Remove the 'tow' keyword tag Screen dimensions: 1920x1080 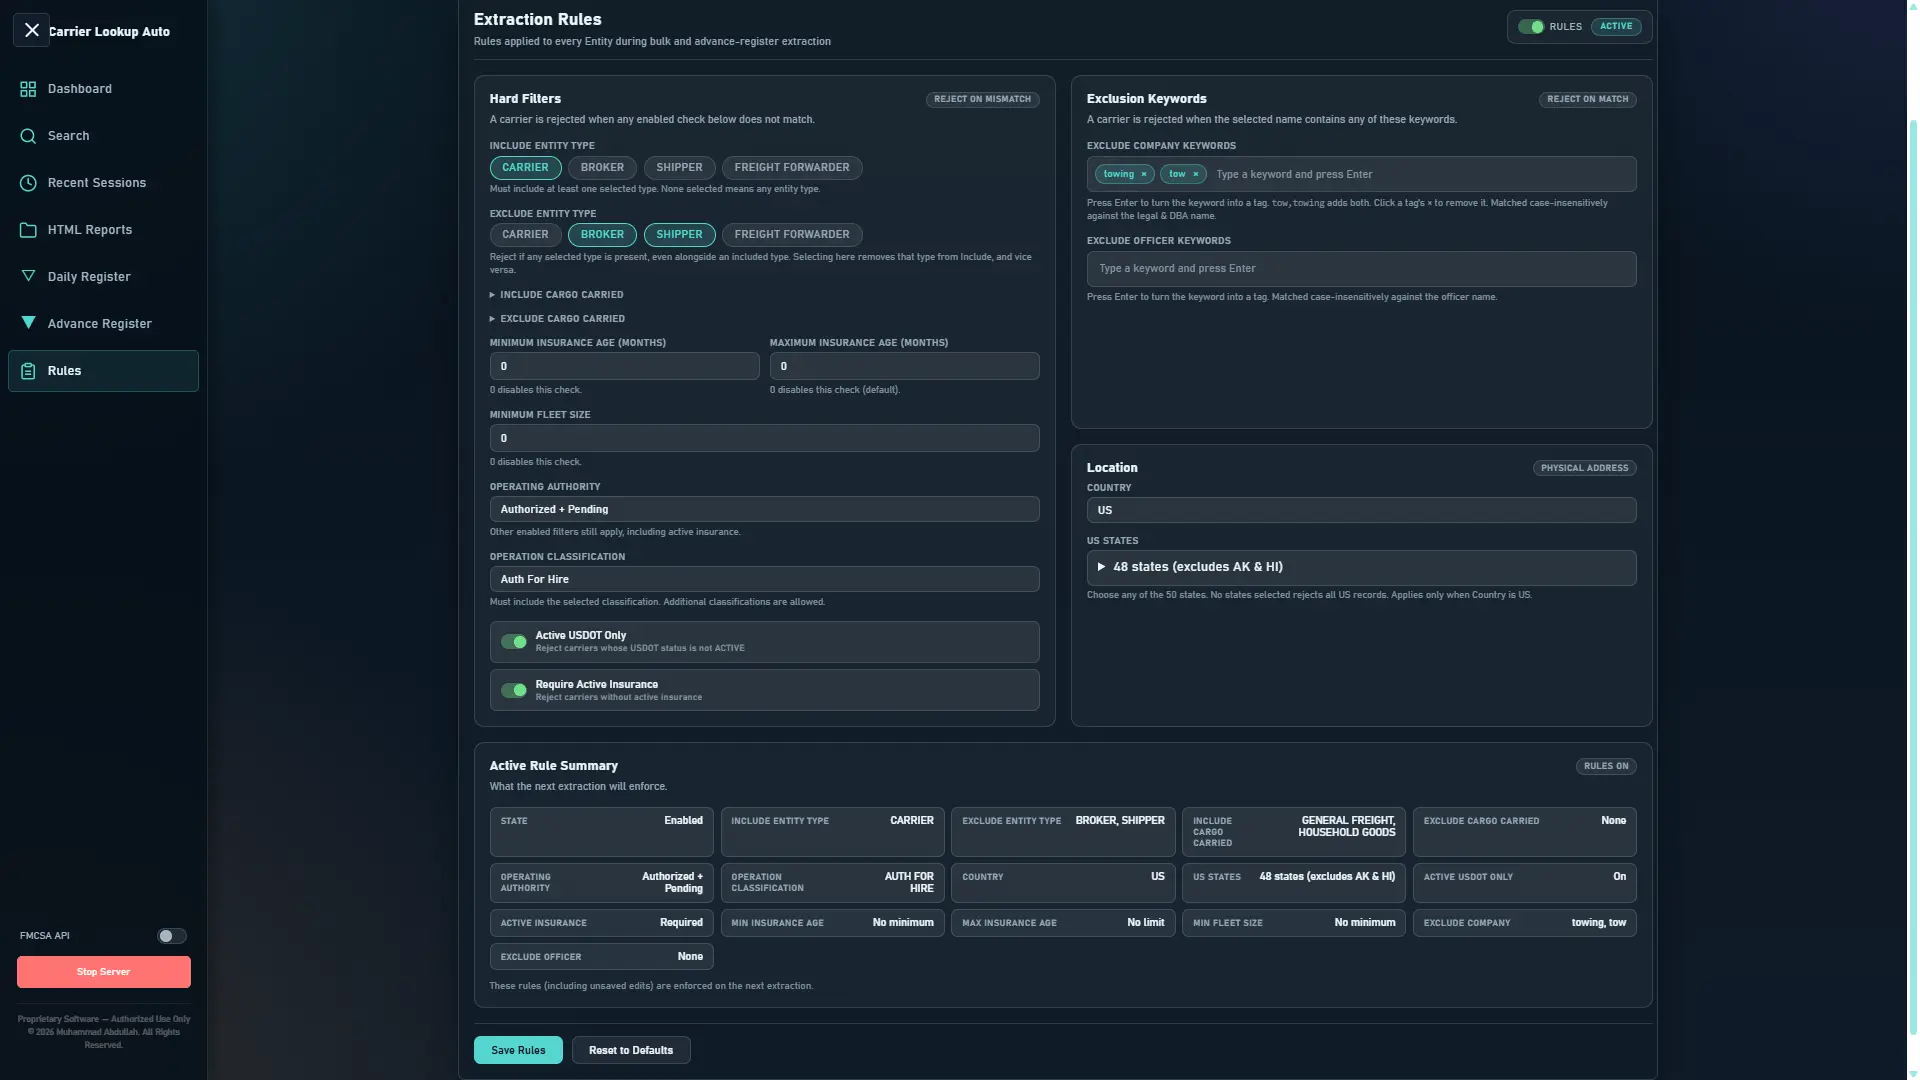click(1195, 174)
